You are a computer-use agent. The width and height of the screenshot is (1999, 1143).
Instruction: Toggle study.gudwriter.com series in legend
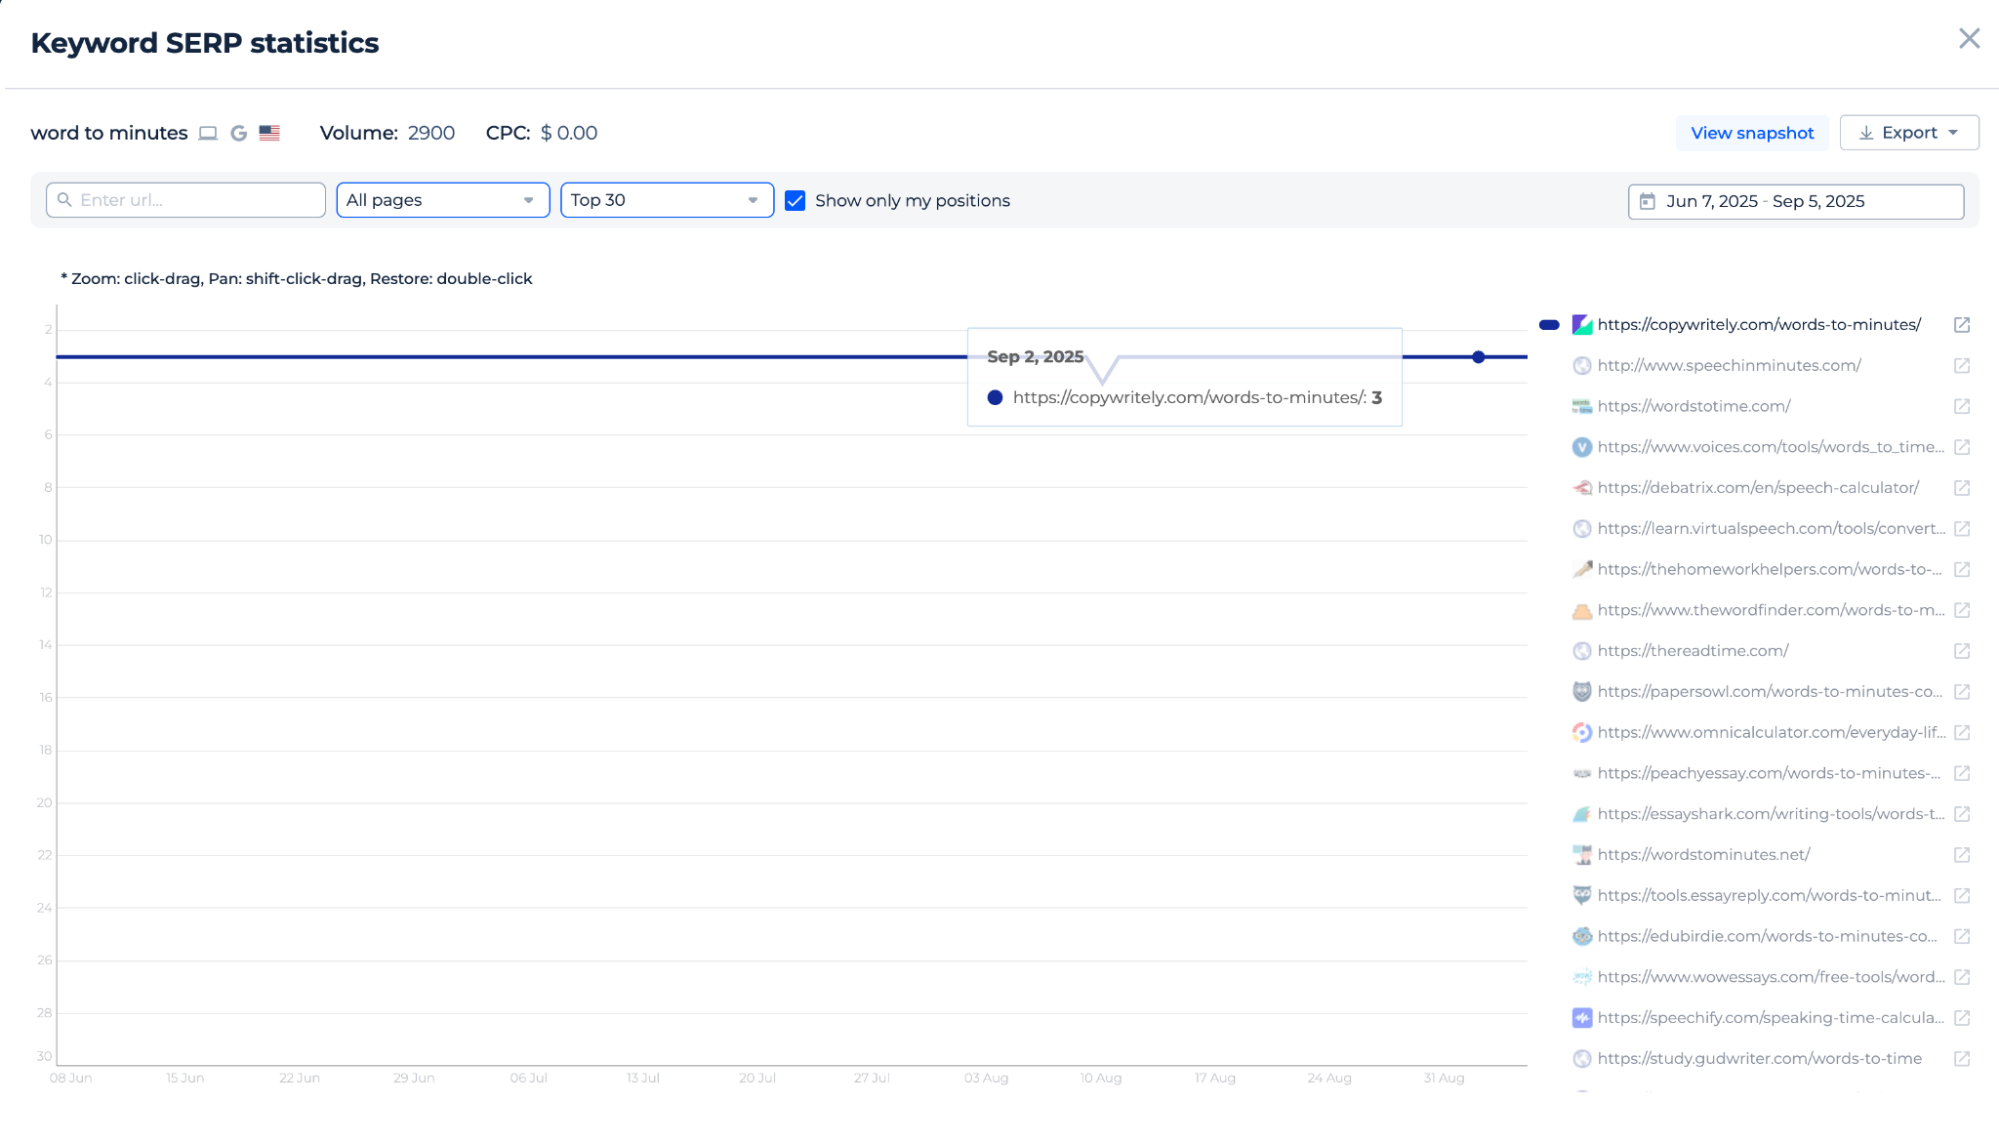pyautogui.click(x=1759, y=1059)
